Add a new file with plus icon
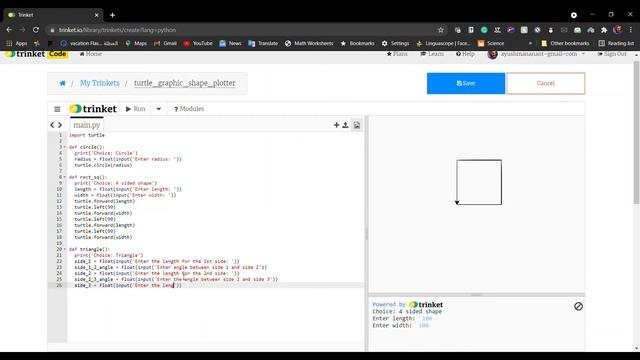This screenshot has width=640, height=360. click(x=336, y=125)
